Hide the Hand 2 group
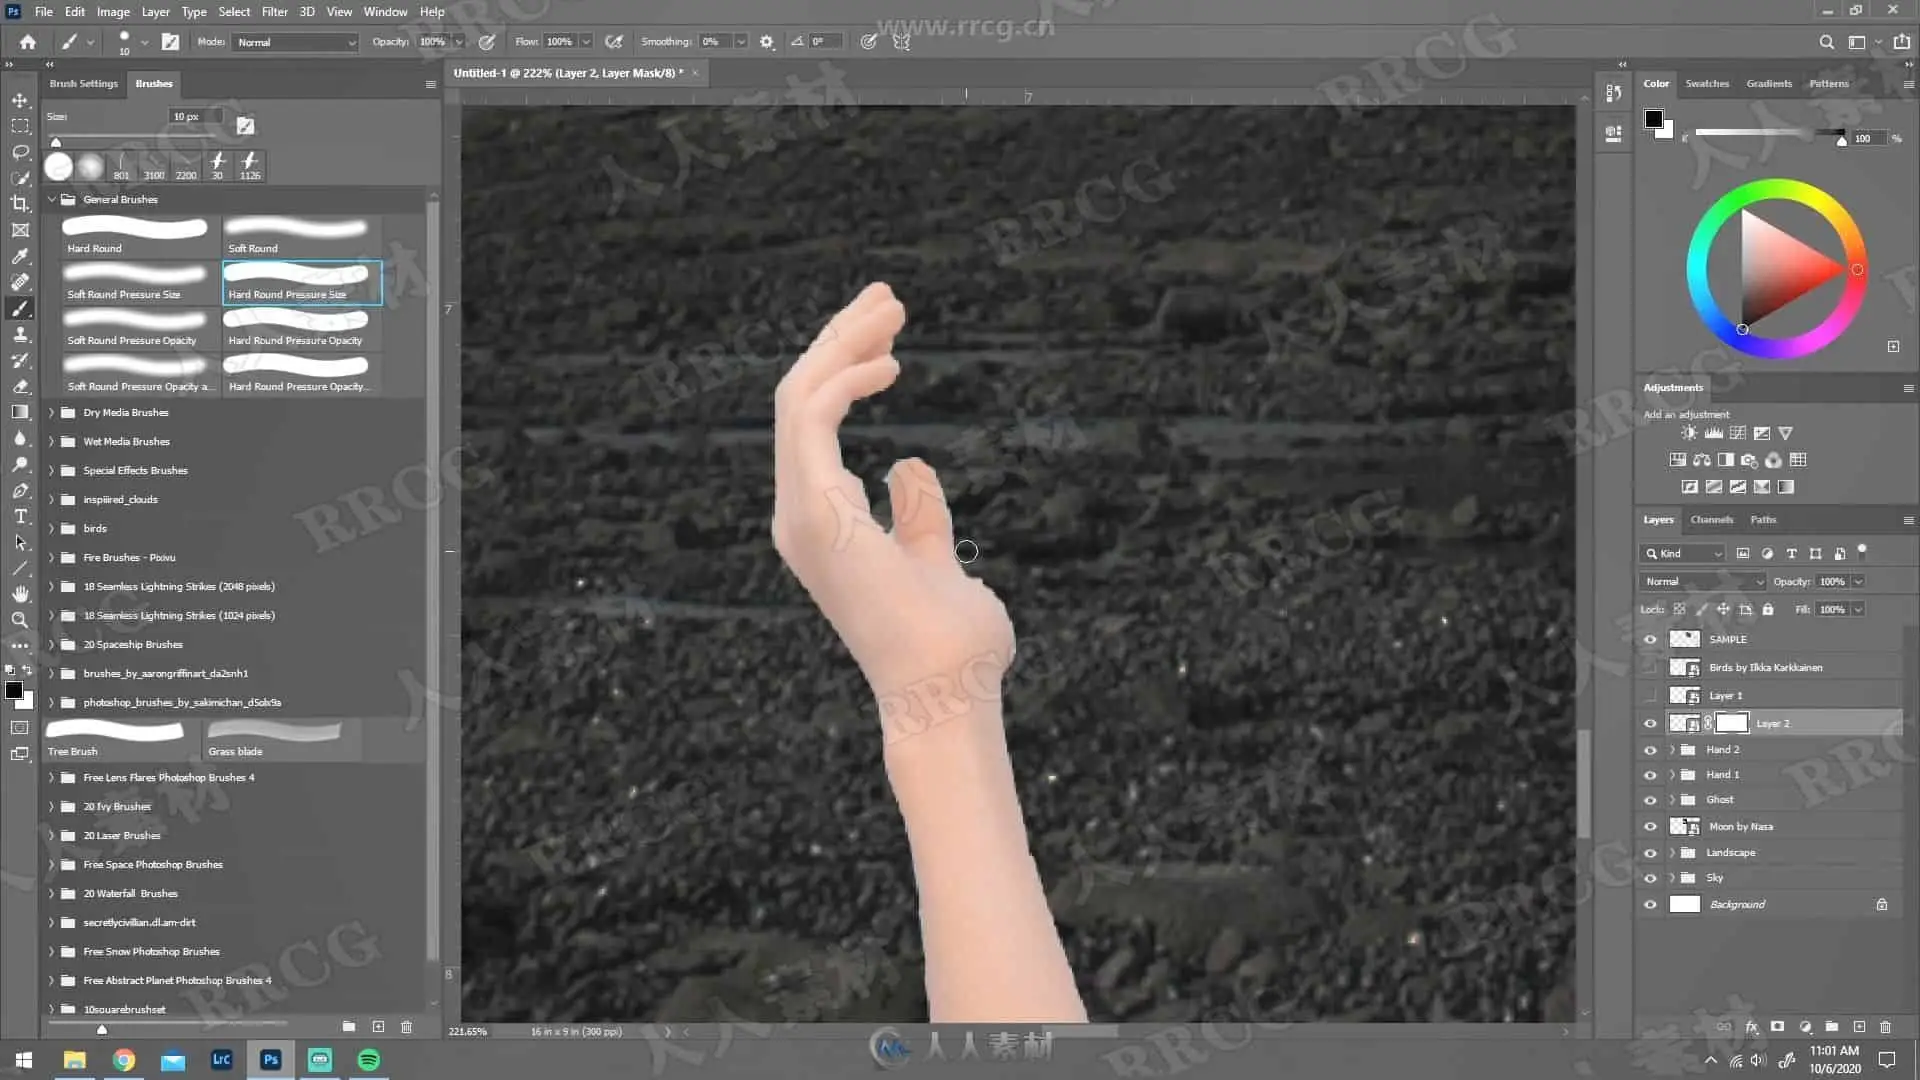1920x1080 pixels. (1650, 749)
